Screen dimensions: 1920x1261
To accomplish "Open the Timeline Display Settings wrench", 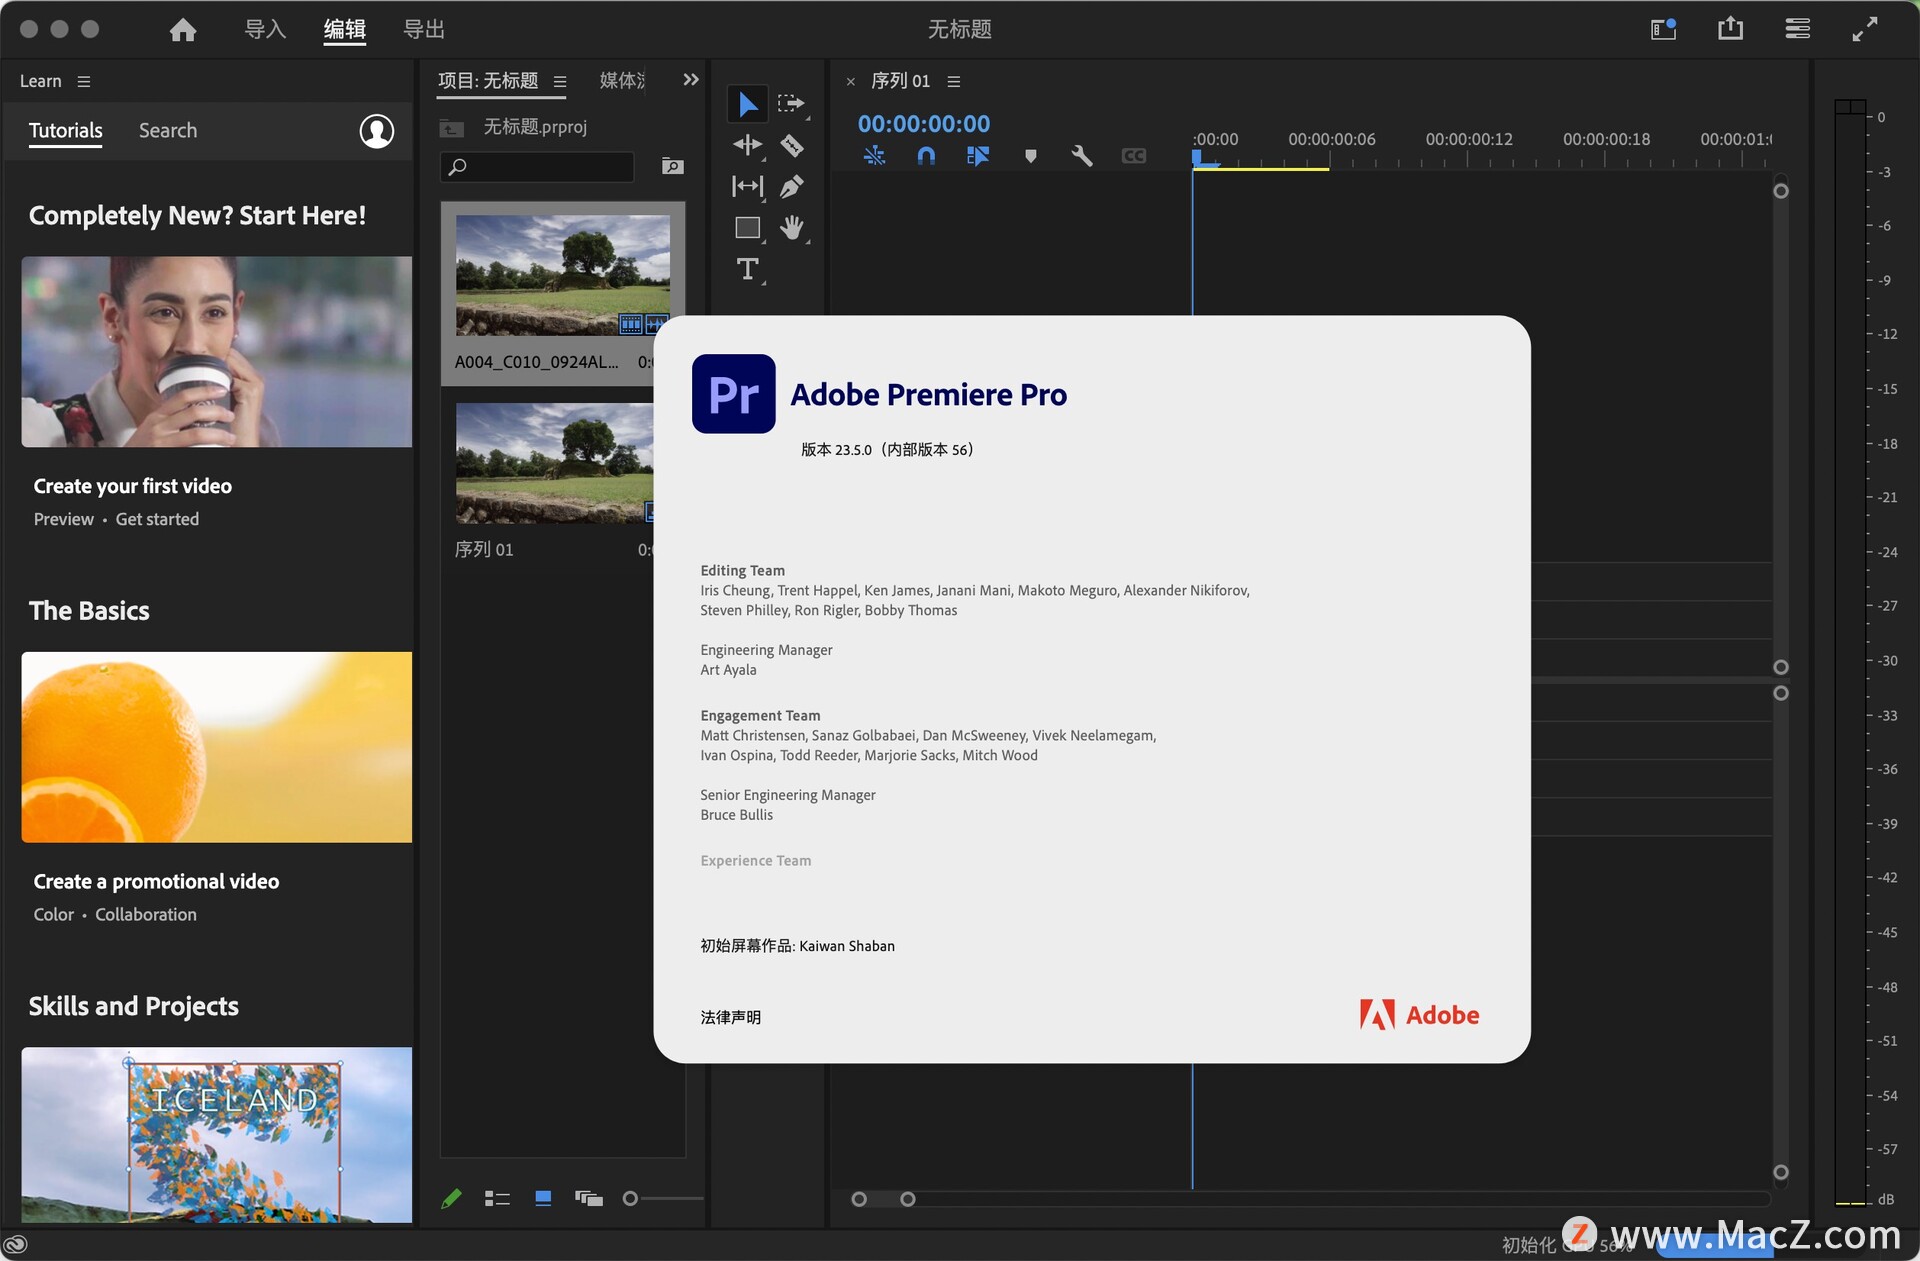I will [x=1081, y=156].
